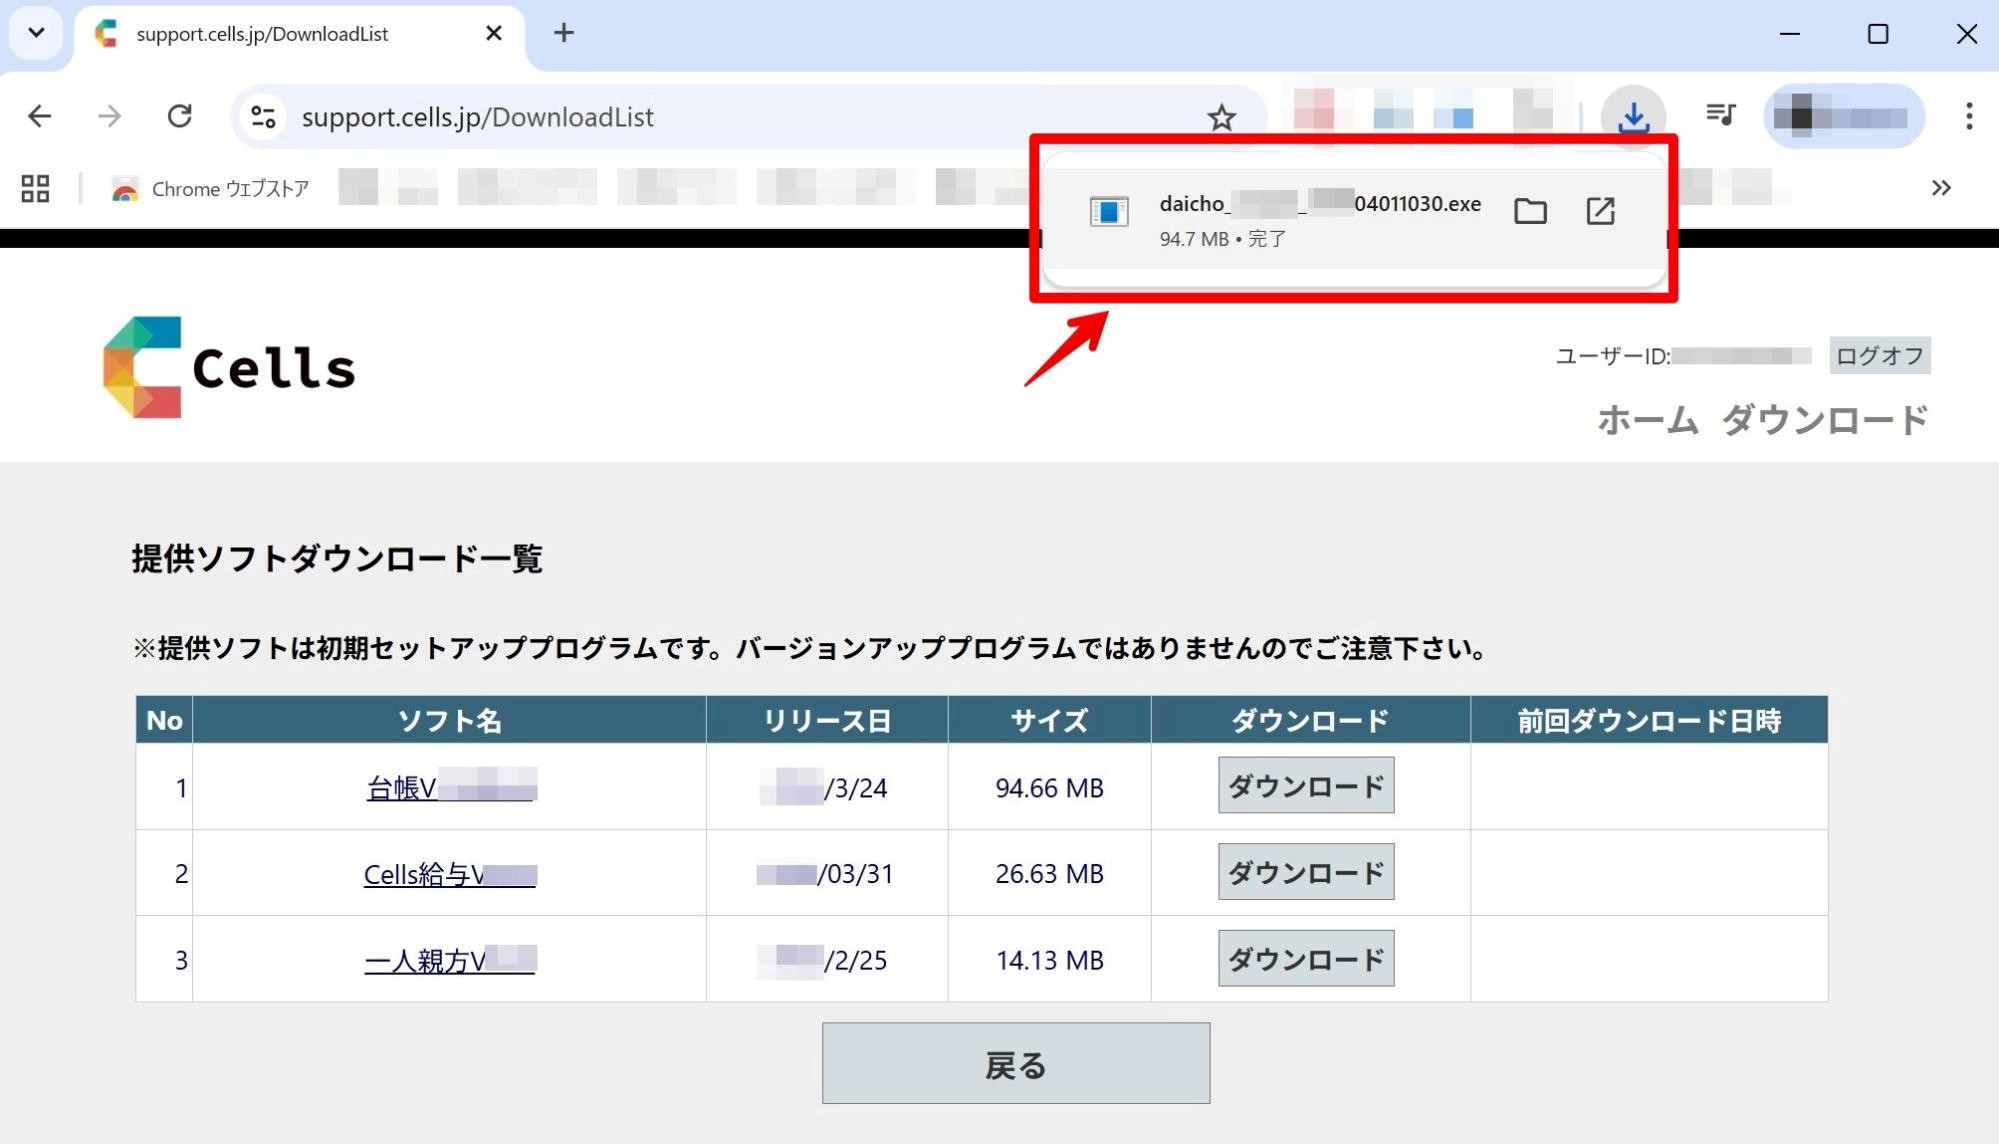Open a new browser tab
1999x1144 pixels.
pos(564,33)
